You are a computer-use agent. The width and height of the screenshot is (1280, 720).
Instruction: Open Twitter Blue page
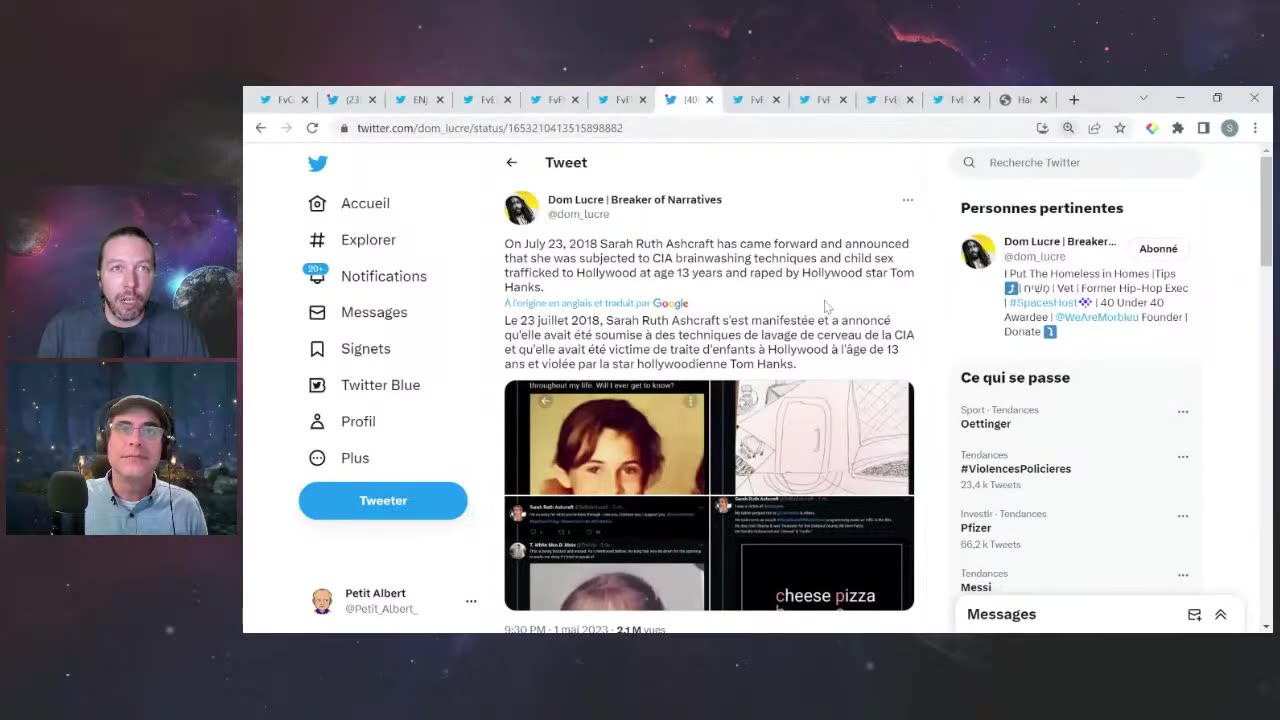pos(380,385)
